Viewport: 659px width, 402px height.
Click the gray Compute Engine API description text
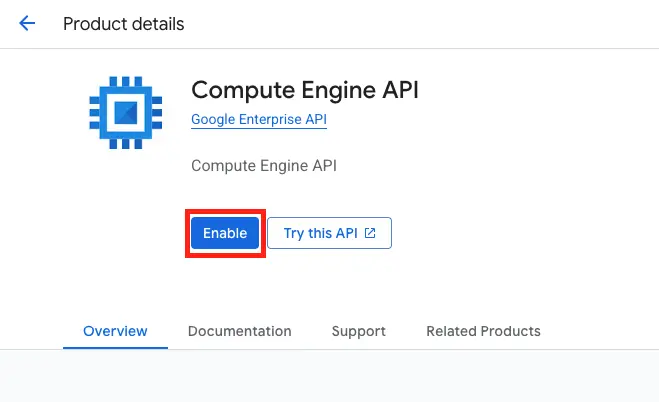263,165
